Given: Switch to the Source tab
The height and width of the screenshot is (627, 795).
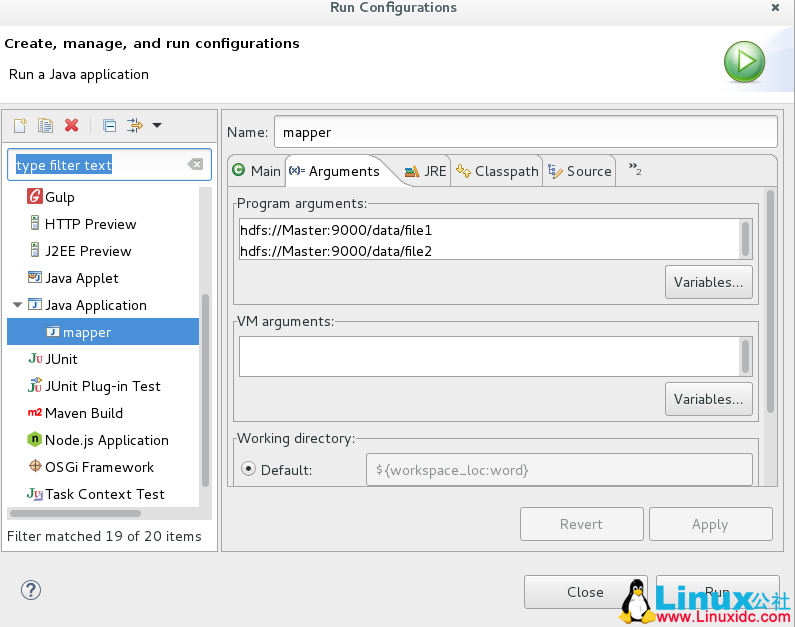Looking at the screenshot, I should 580,171.
